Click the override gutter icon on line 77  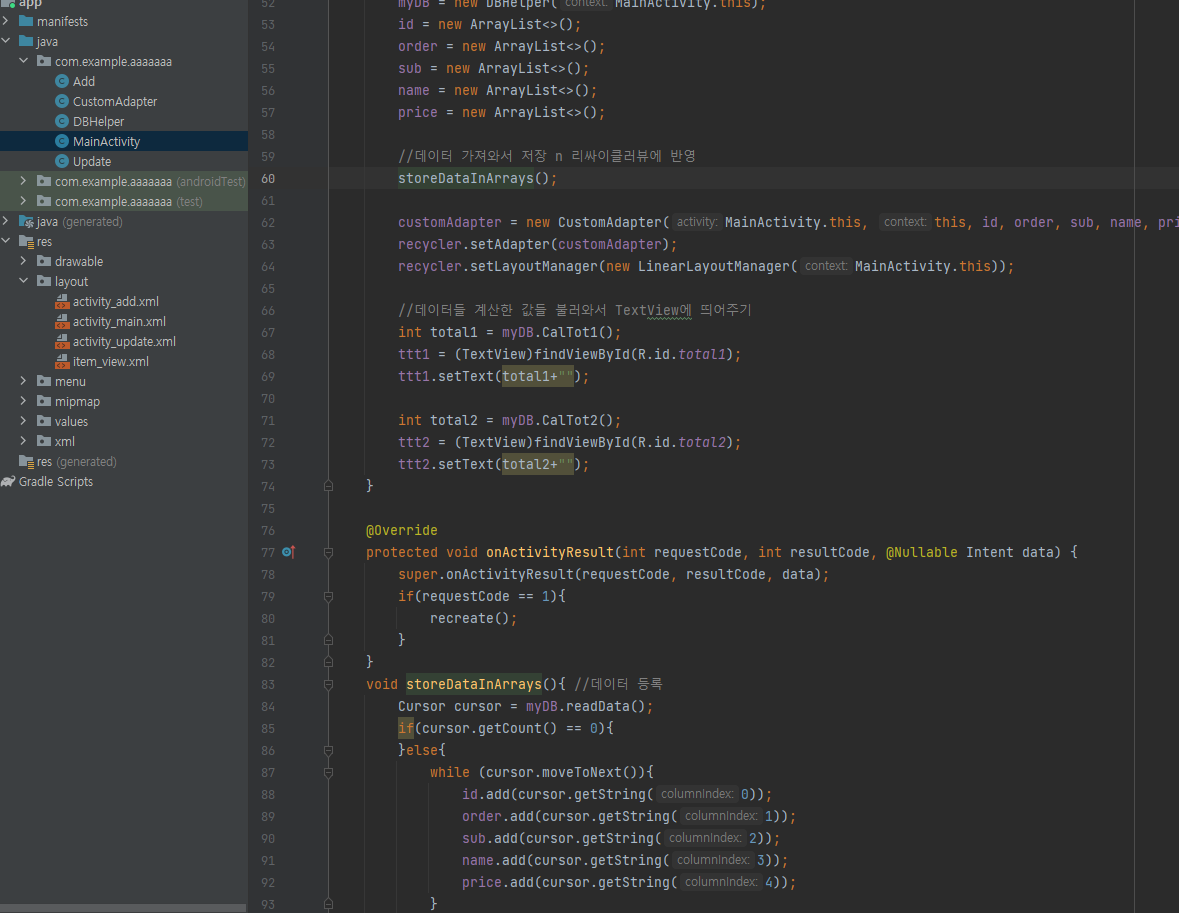pos(288,552)
